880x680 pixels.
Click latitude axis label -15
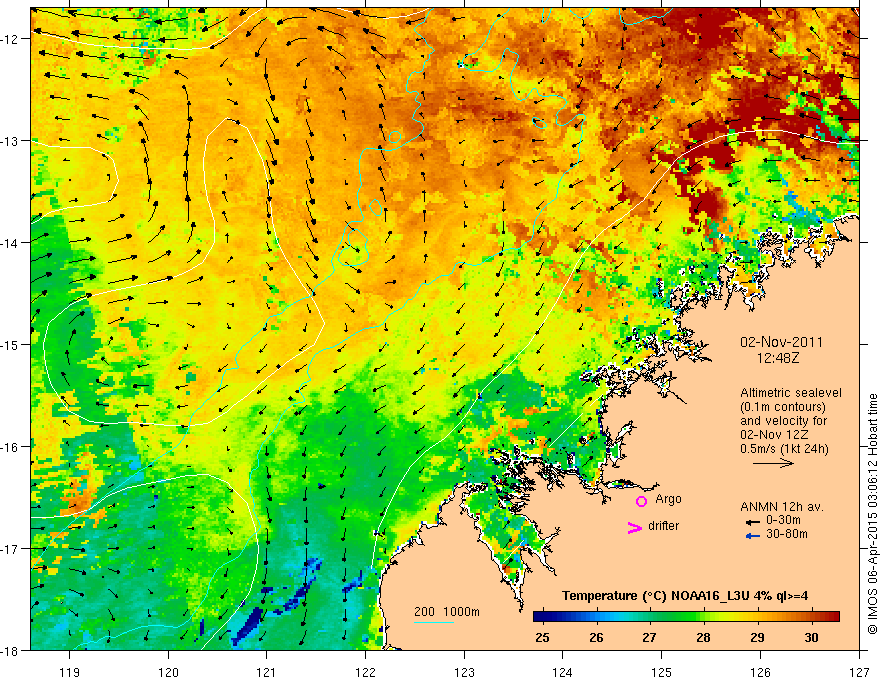pyautogui.click(x=11, y=344)
